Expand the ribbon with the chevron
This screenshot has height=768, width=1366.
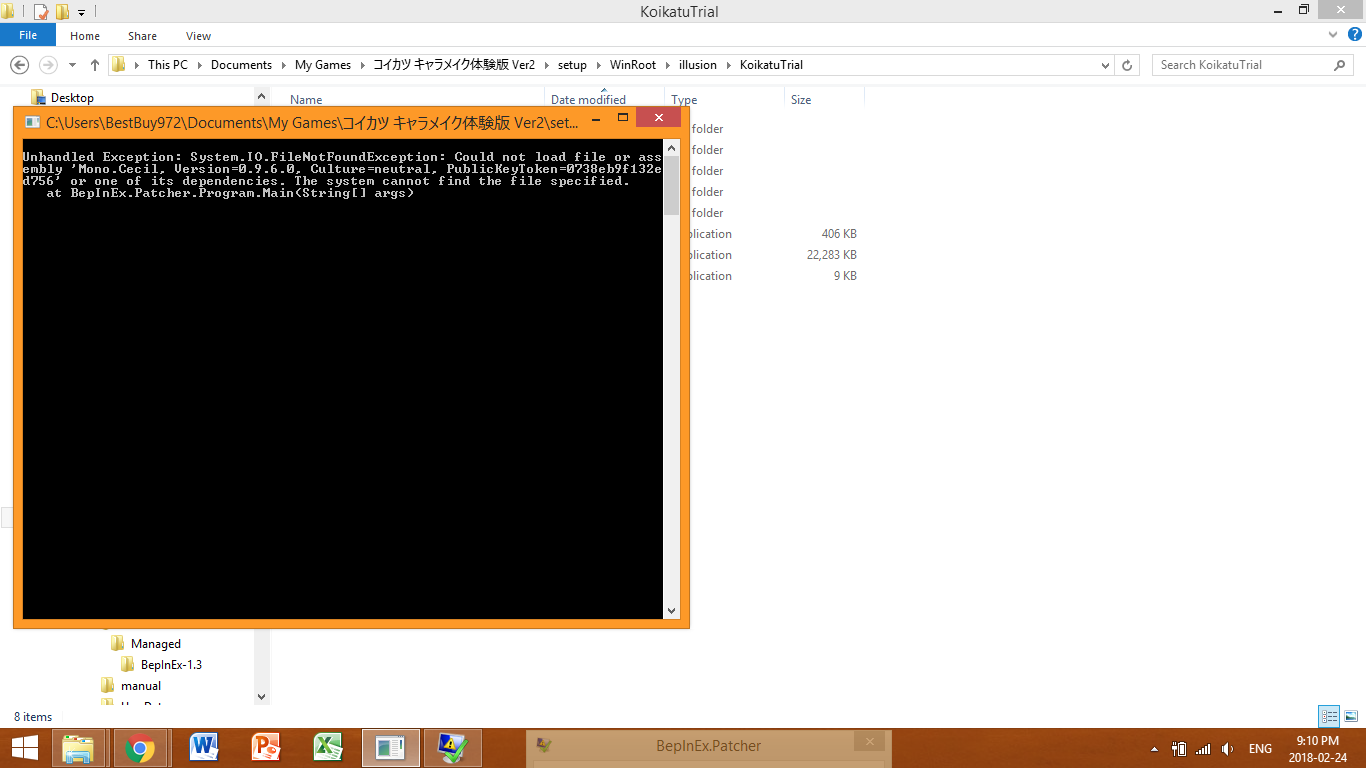tap(1333, 35)
